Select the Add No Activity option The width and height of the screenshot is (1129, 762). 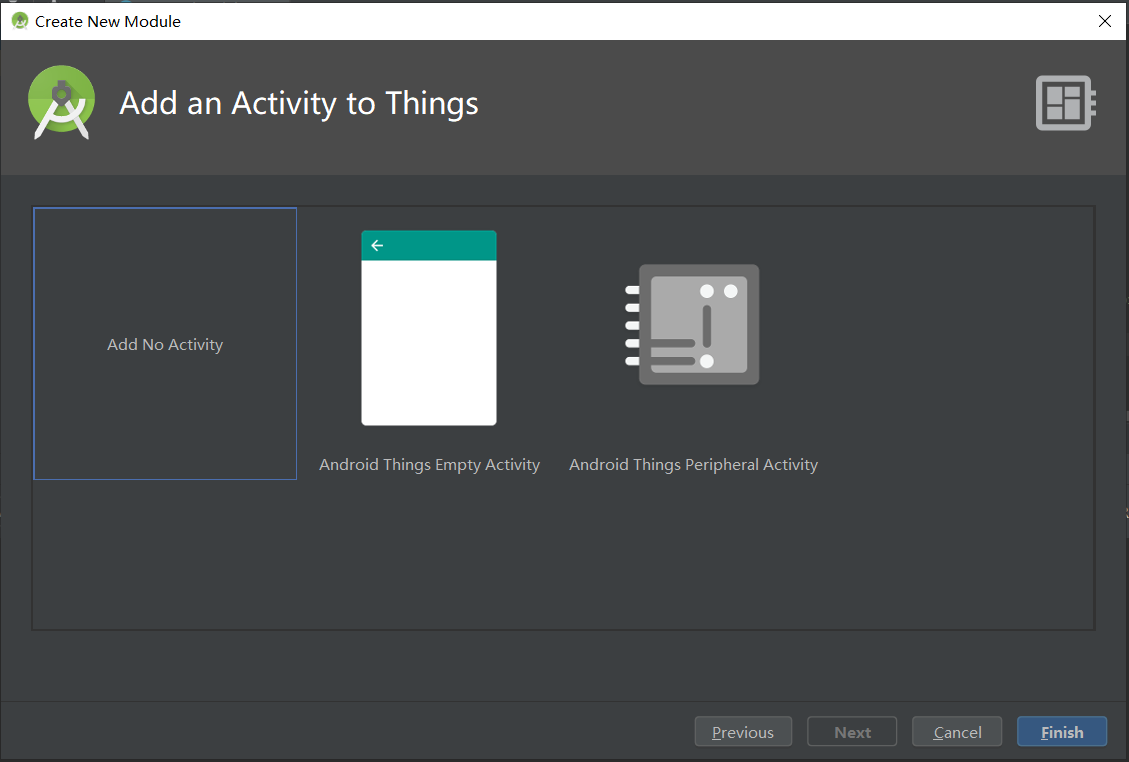(x=165, y=344)
